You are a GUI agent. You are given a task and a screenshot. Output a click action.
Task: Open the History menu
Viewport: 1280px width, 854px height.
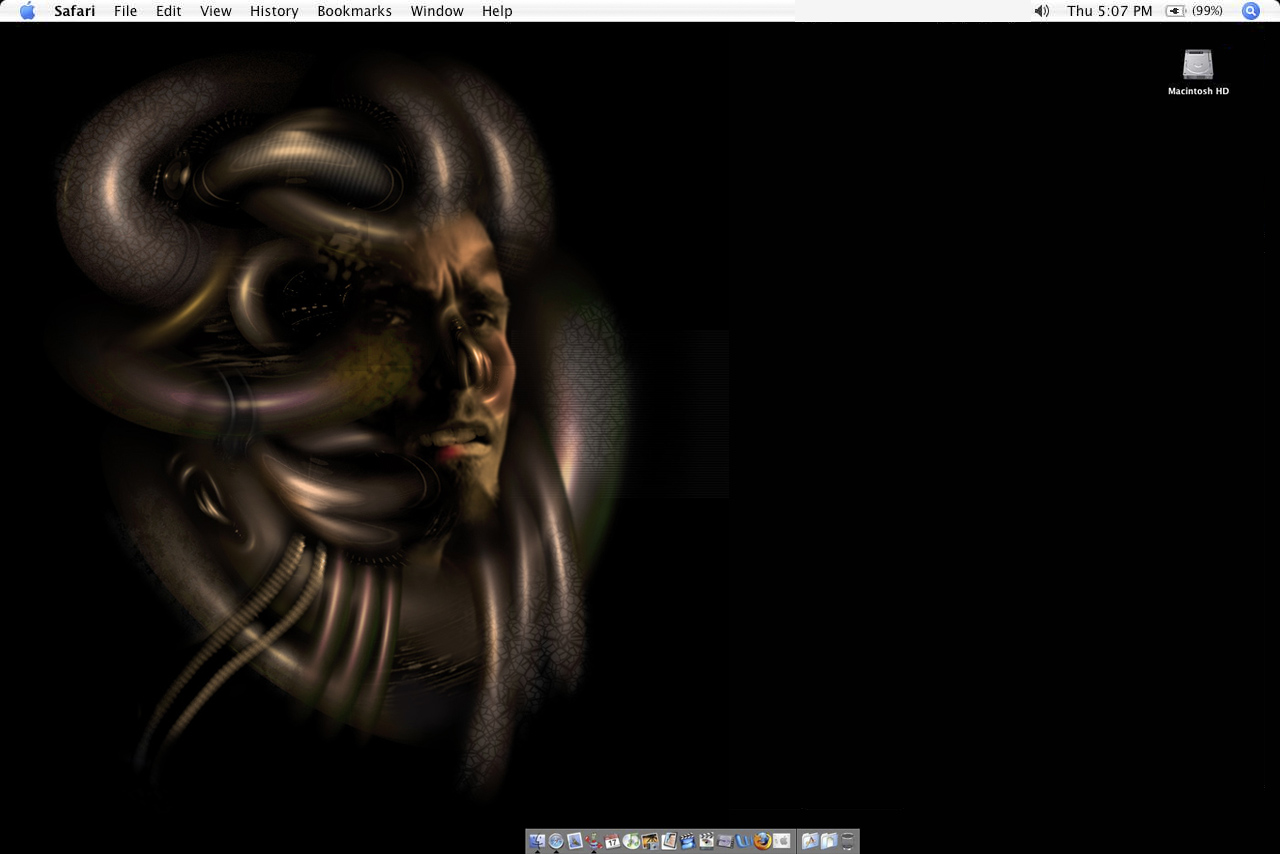pos(274,11)
